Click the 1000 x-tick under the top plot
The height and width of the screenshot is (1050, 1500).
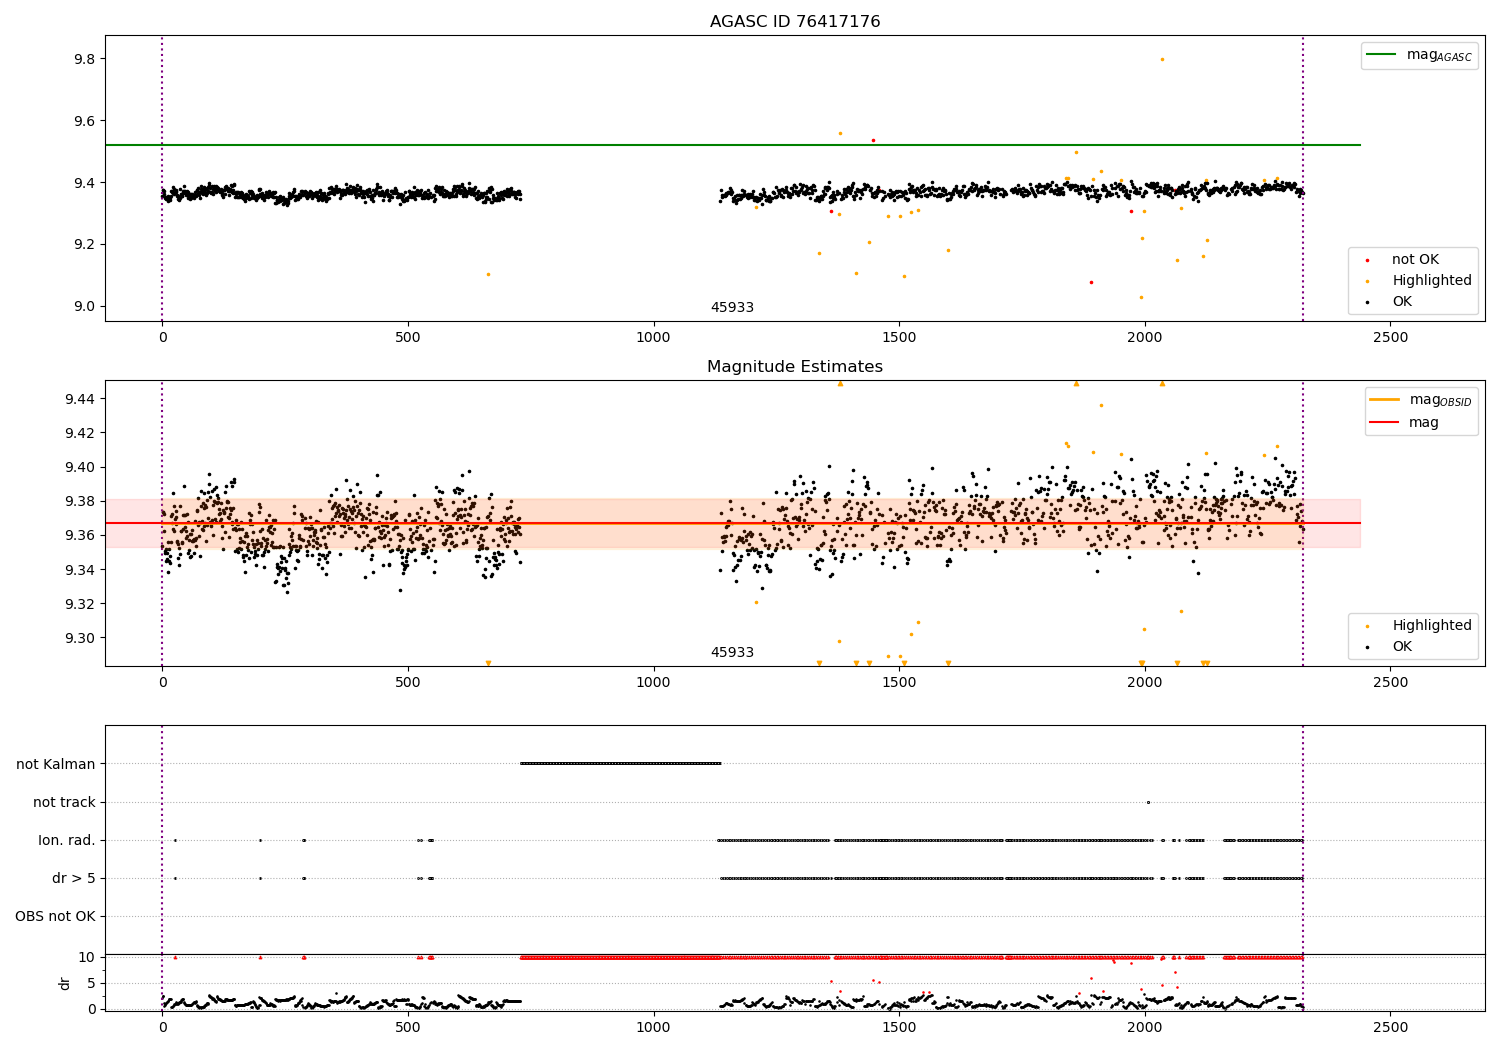[653, 338]
